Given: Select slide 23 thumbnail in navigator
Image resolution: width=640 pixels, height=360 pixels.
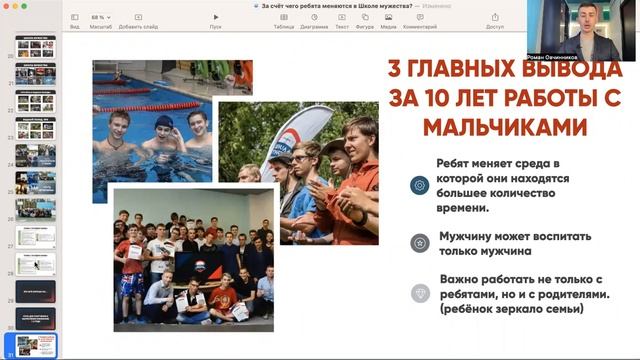Looking at the screenshot, I should [36, 129].
